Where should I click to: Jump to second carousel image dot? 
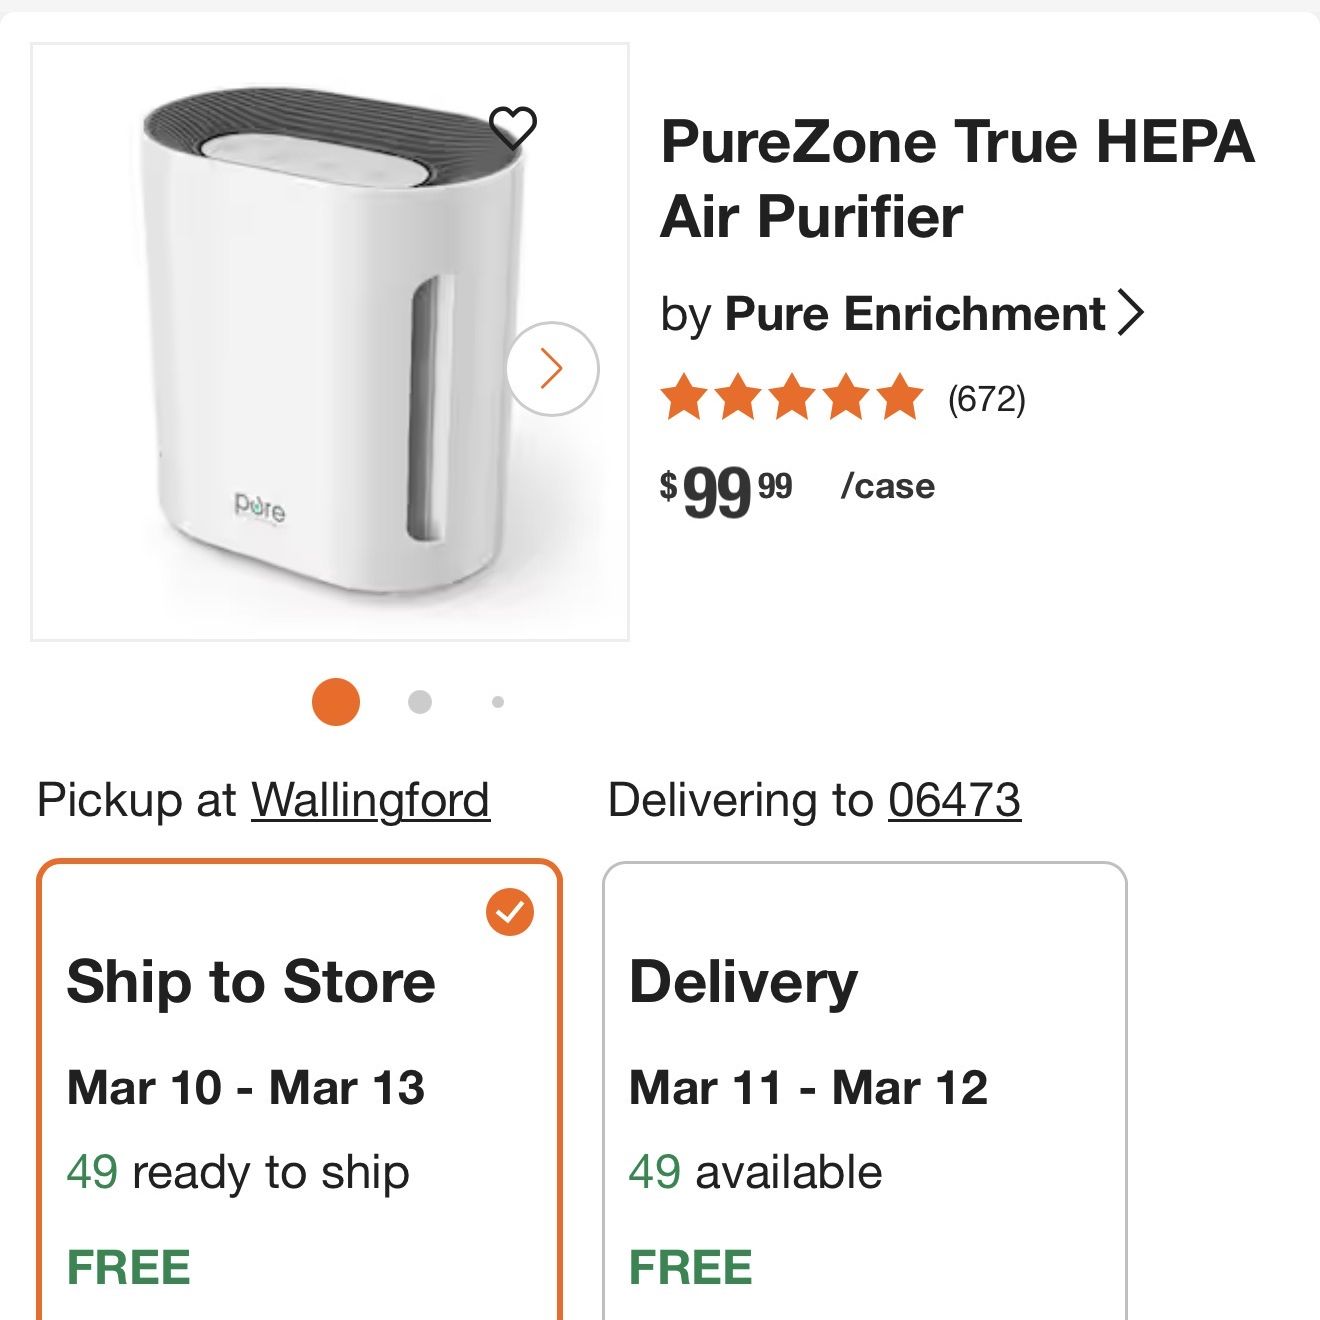point(420,702)
